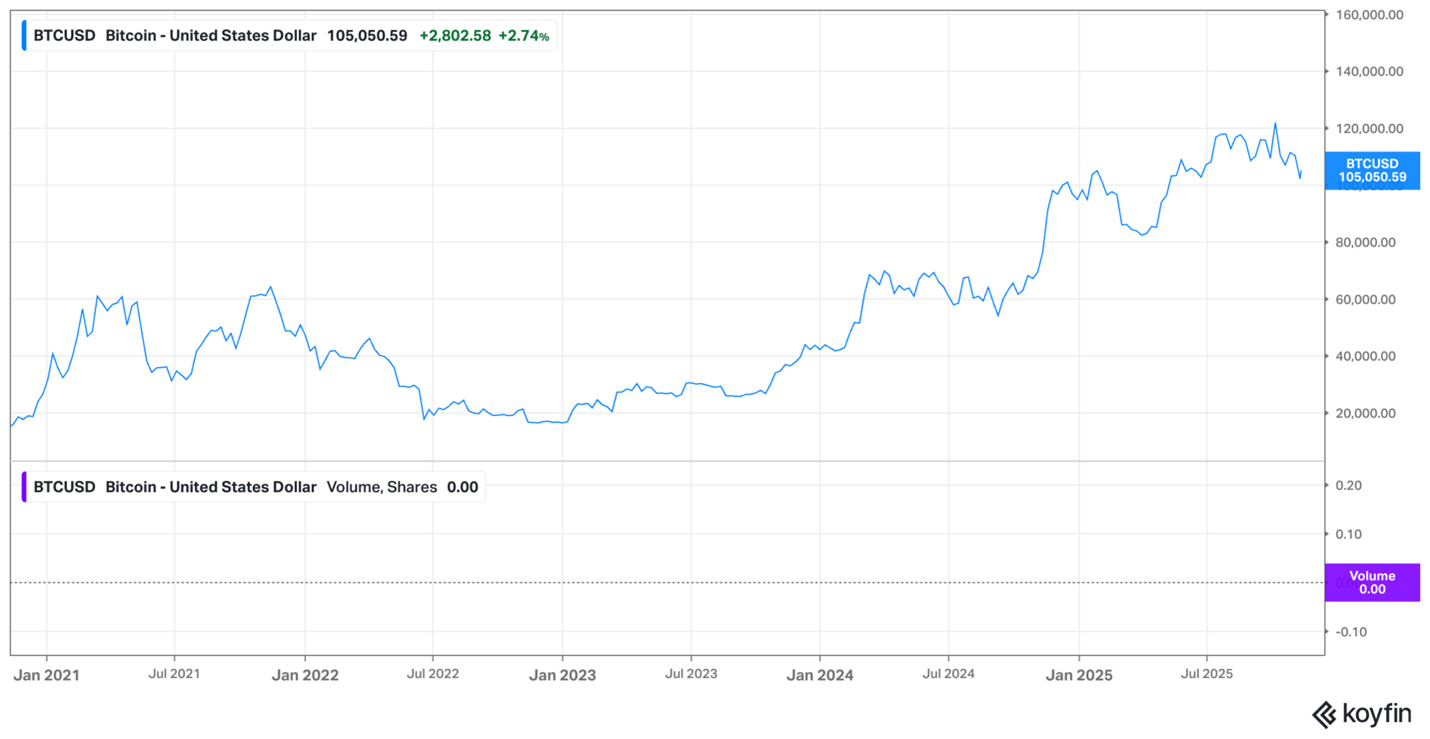The height and width of the screenshot is (739, 1430).
Task: Click the +2.74% percent change value
Action: click(x=524, y=35)
